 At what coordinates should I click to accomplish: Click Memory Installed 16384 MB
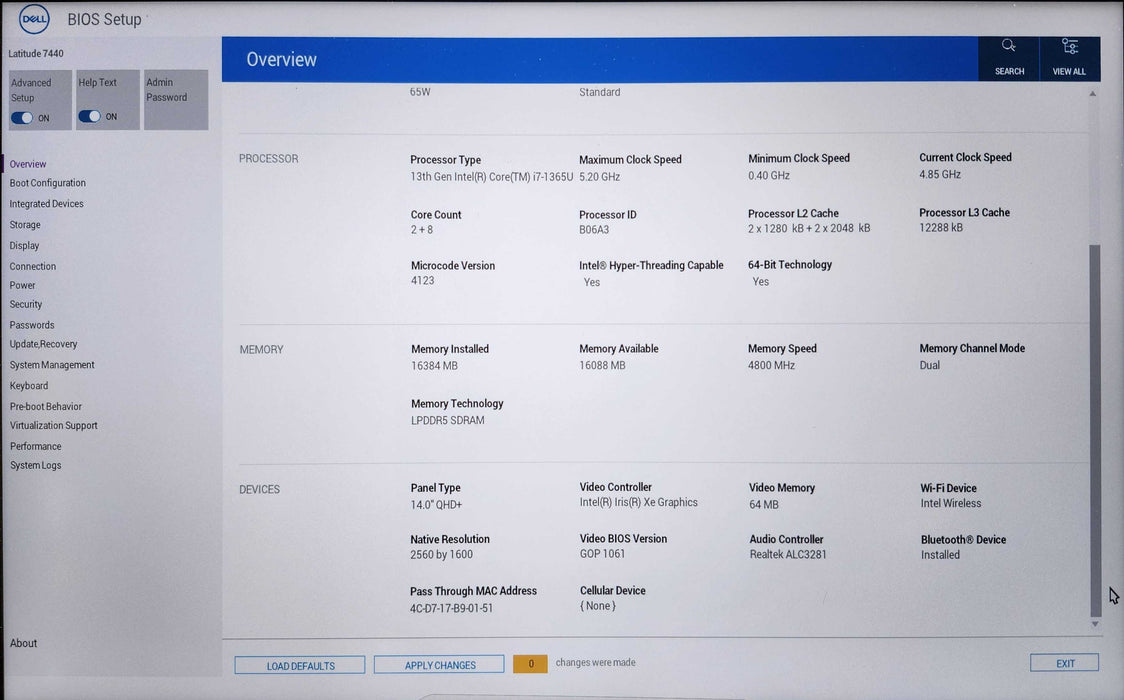434,365
